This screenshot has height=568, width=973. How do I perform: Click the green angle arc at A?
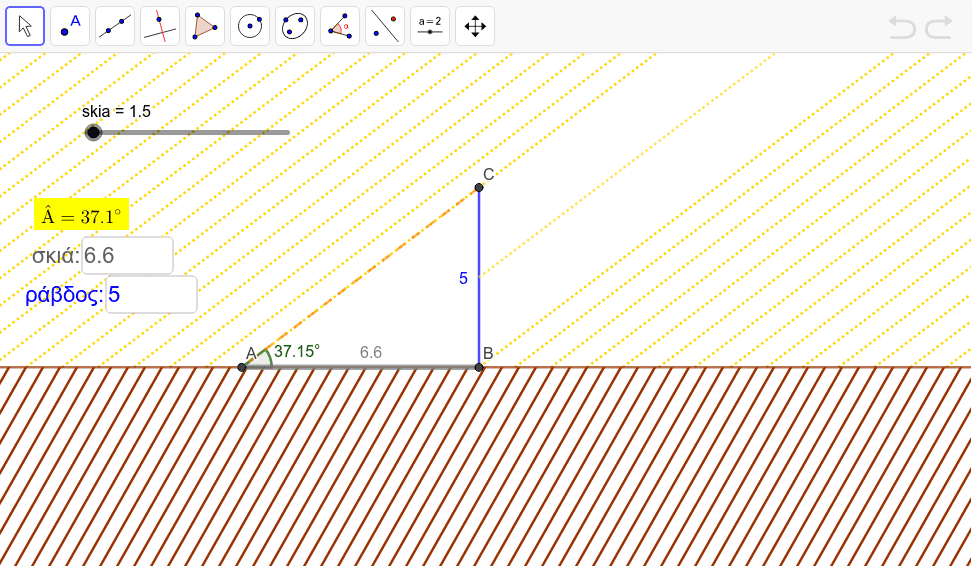tap(268, 357)
